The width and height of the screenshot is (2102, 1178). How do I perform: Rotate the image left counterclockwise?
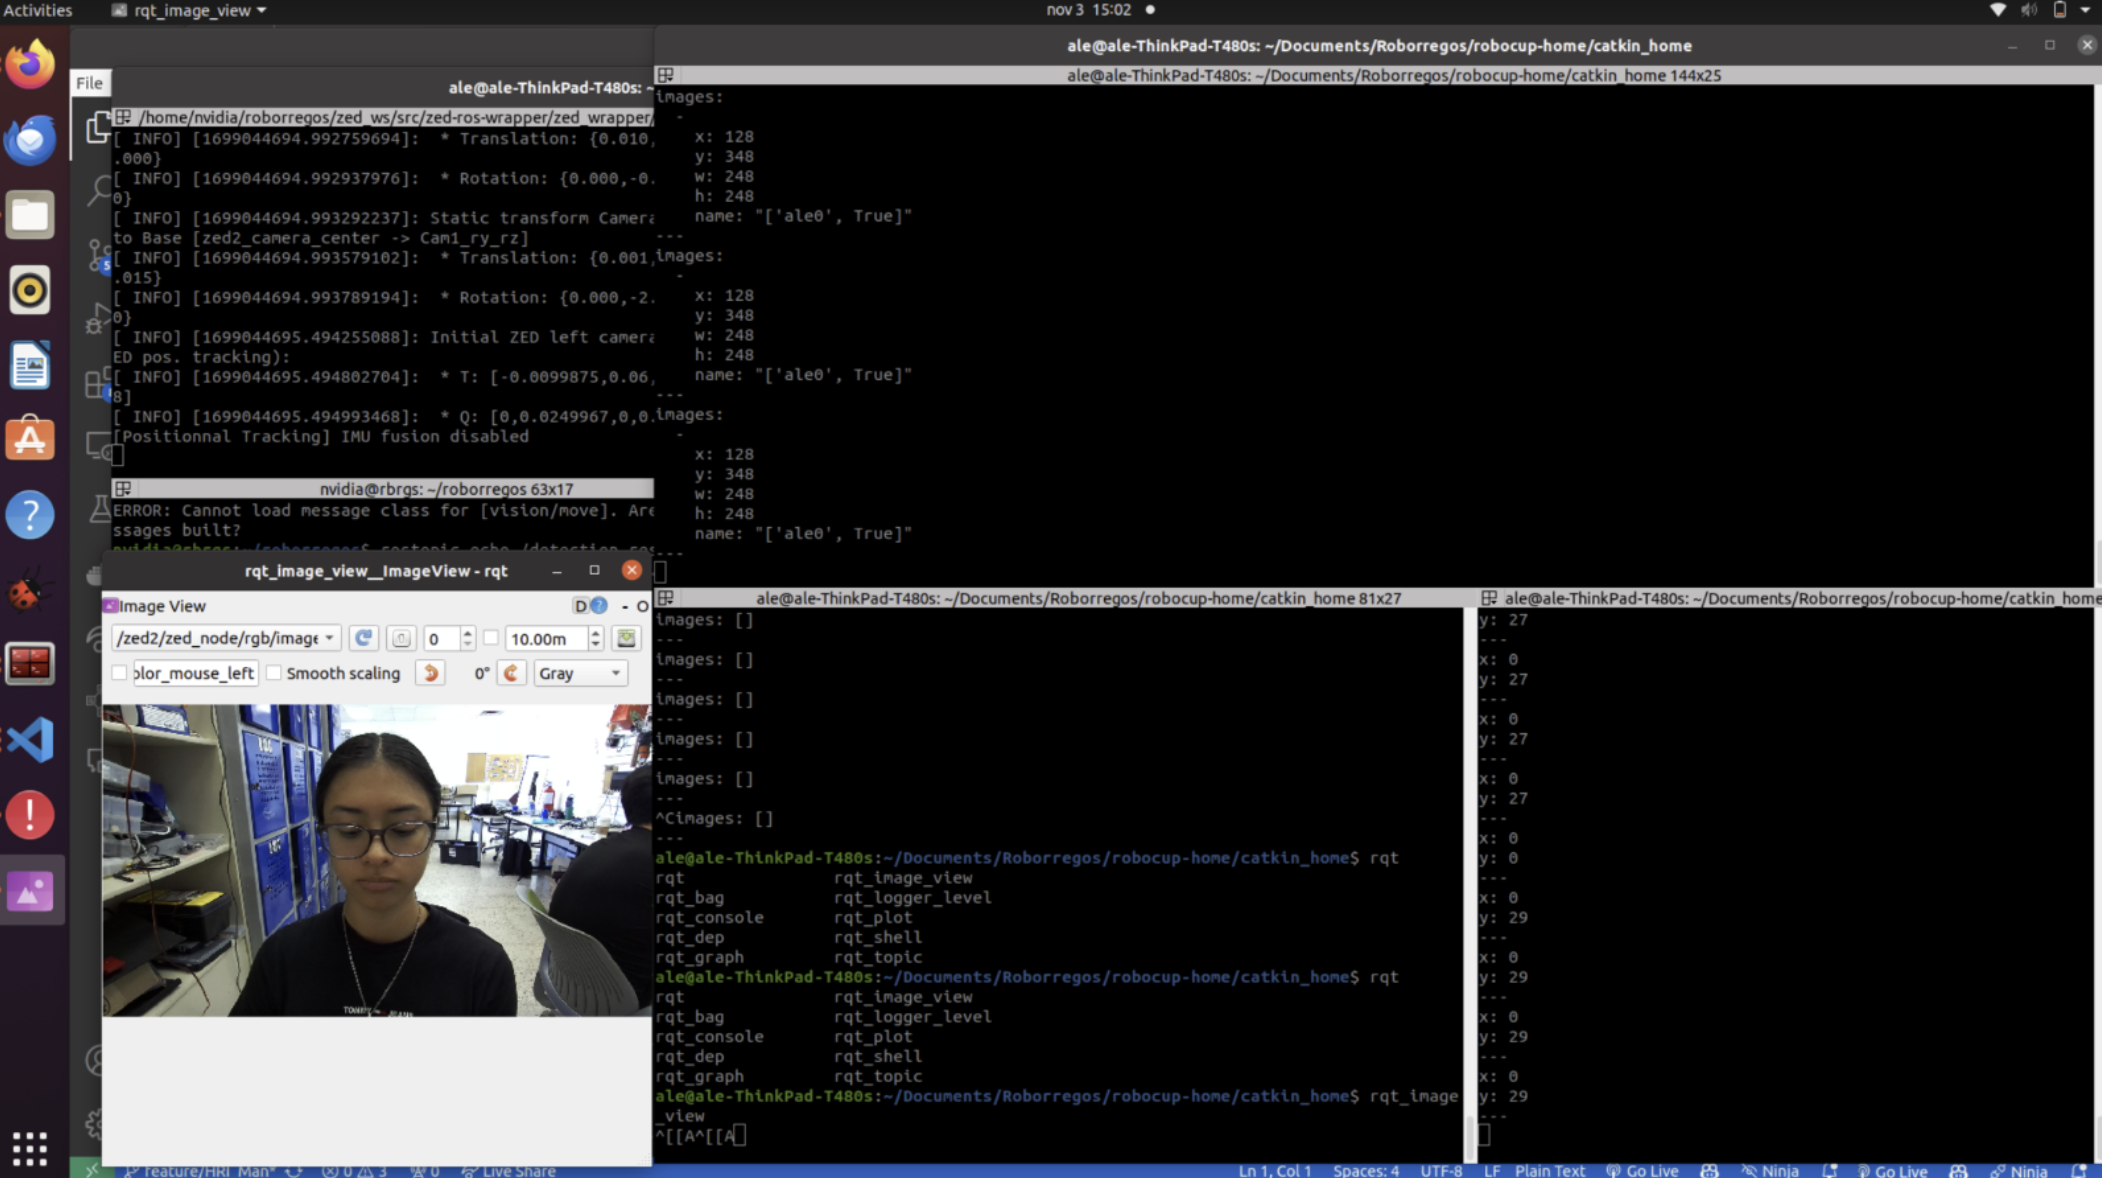pyautogui.click(x=431, y=673)
